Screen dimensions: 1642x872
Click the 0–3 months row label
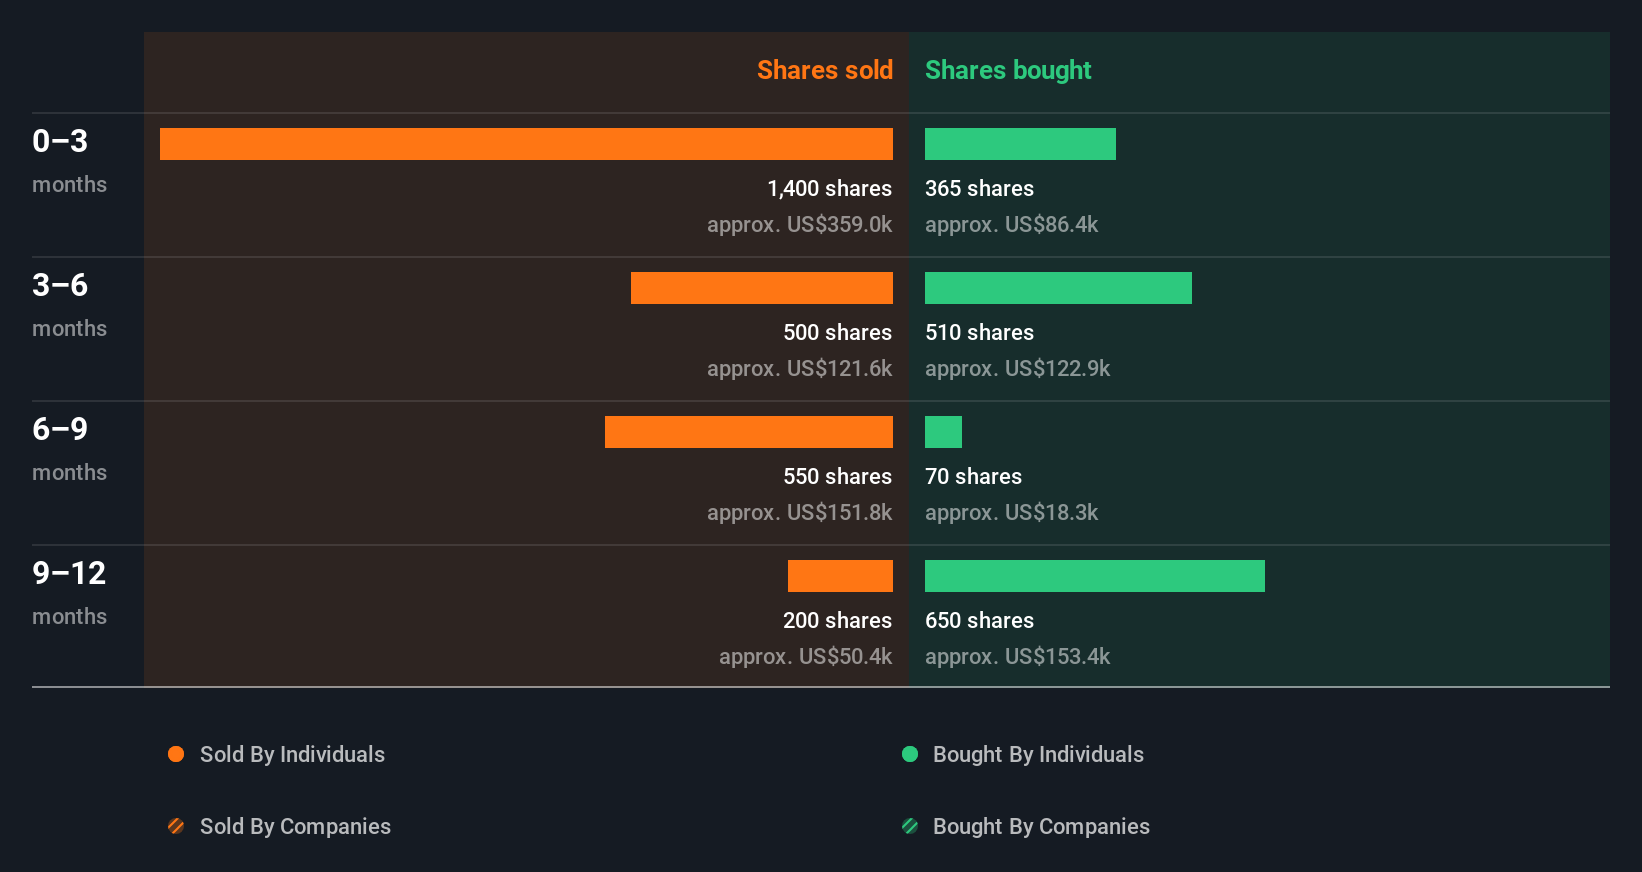click(69, 161)
